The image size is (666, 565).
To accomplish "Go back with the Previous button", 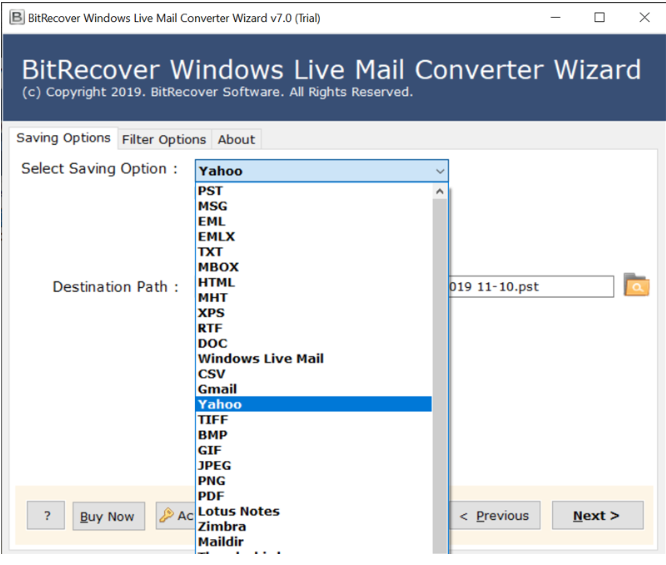I will click(494, 516).
